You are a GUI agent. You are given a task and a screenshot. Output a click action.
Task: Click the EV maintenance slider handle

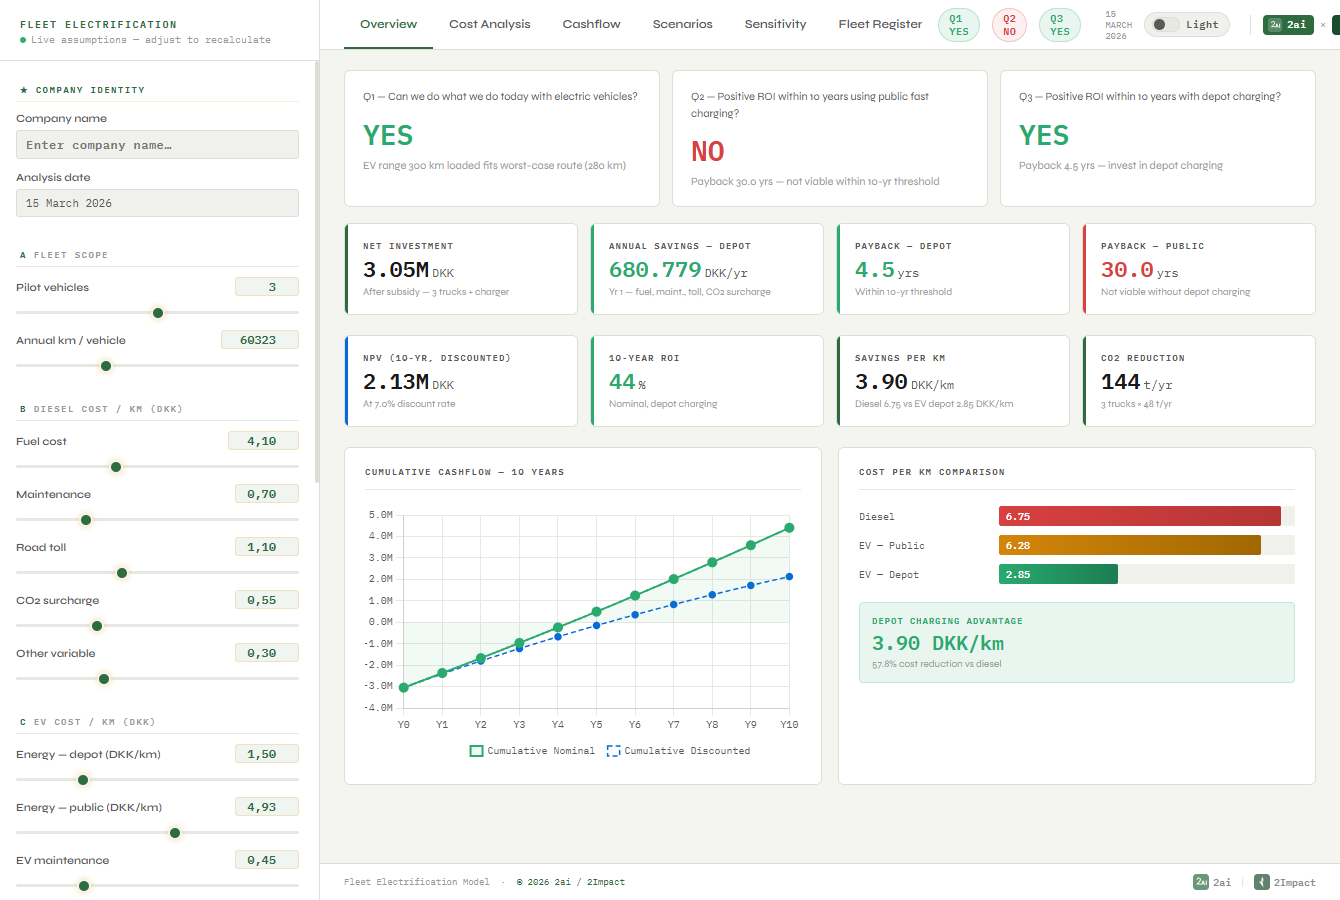84,886
